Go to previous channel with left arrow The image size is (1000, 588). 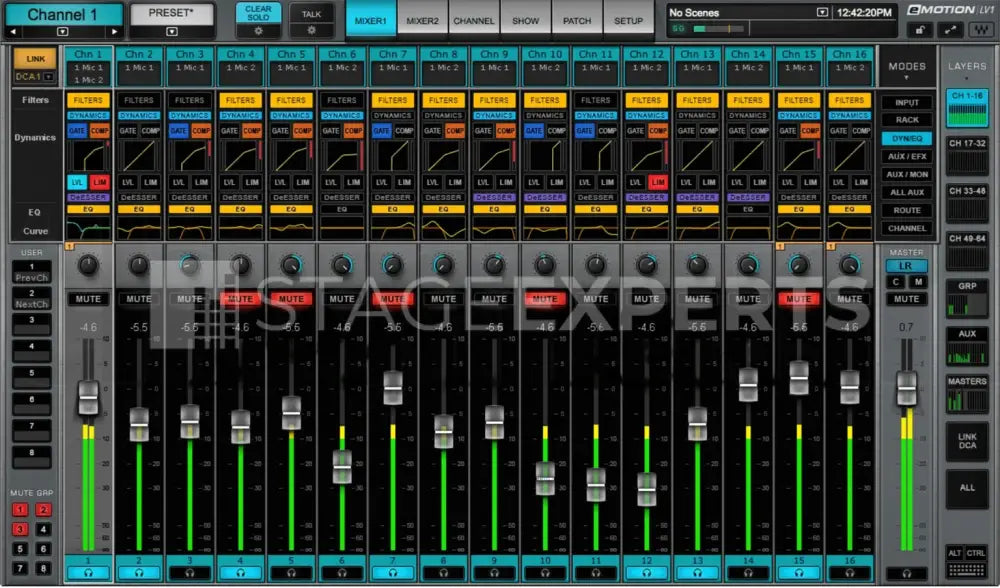(x=13, y=31)
